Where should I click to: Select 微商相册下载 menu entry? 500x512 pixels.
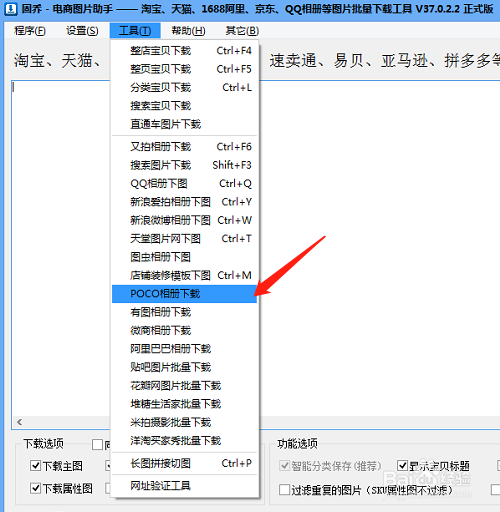pos(184,330)
